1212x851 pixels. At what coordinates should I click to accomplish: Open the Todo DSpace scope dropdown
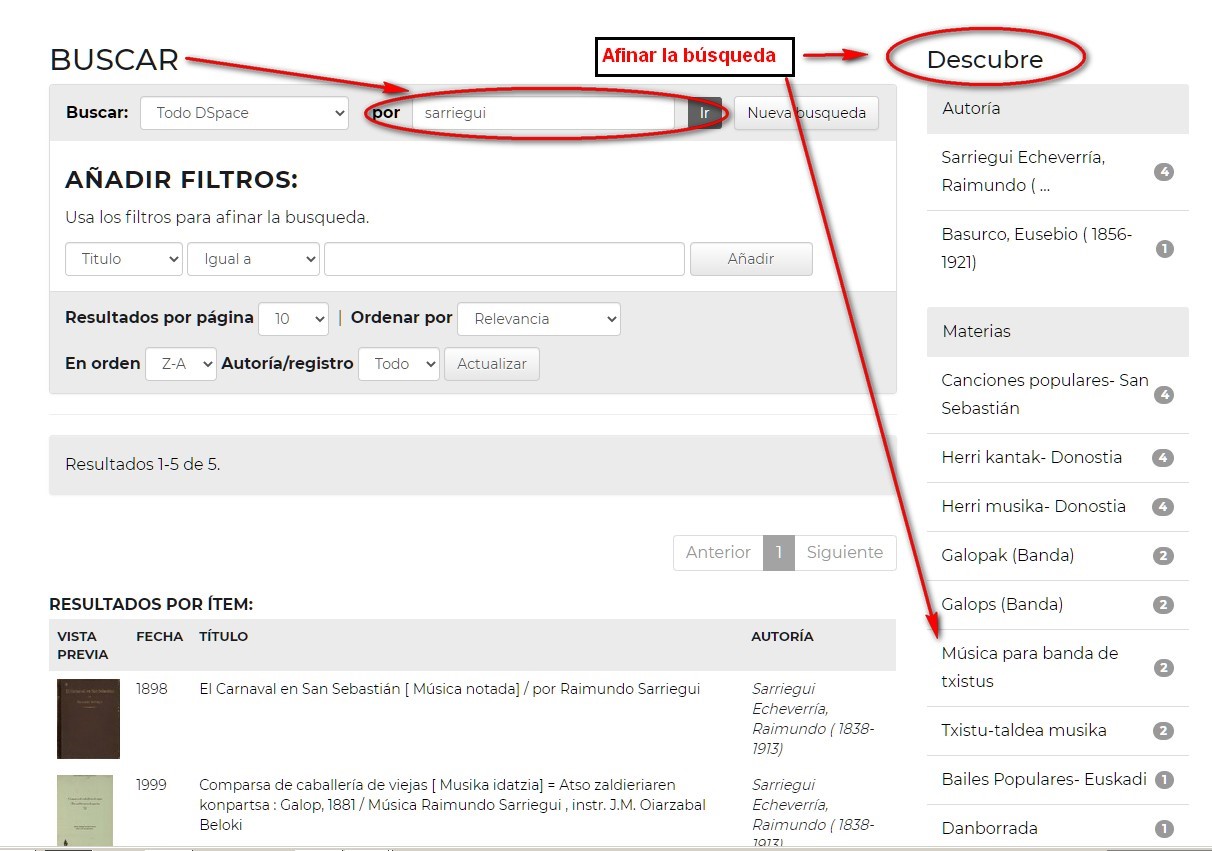(x=244, y=113)
